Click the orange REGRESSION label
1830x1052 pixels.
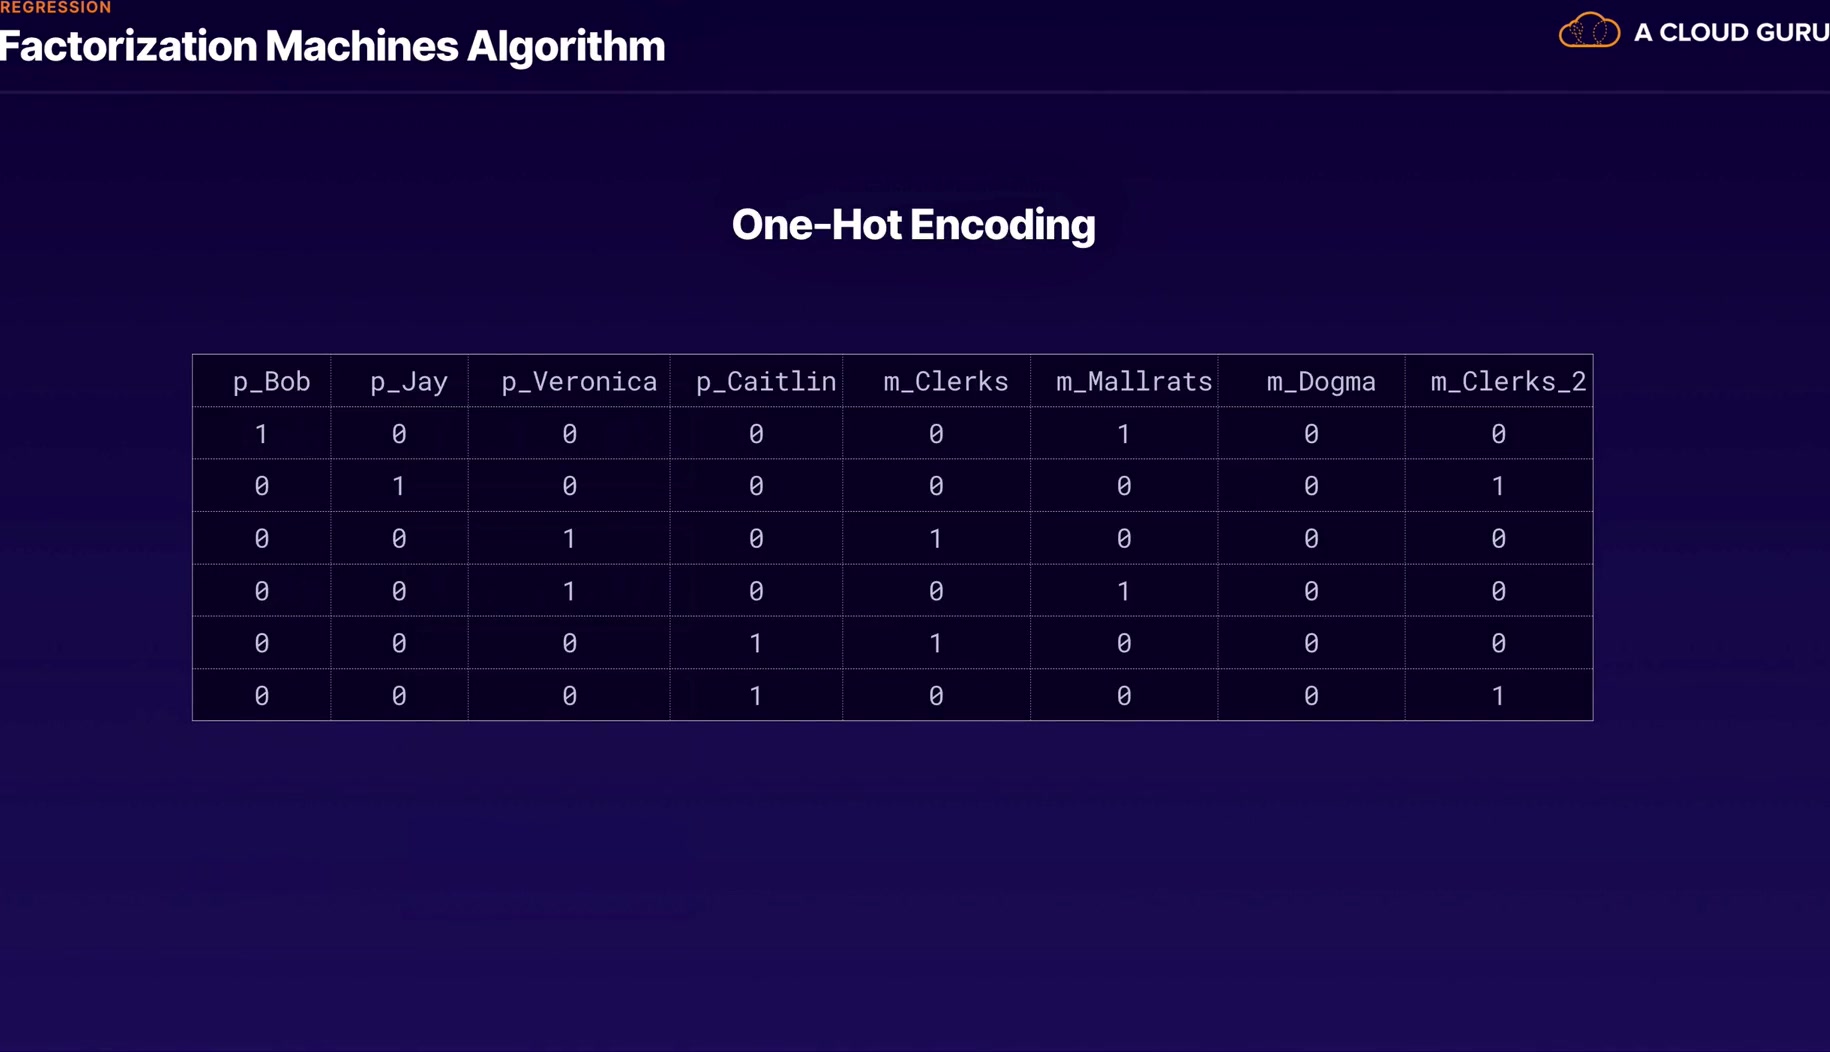[x=56, y=8]
